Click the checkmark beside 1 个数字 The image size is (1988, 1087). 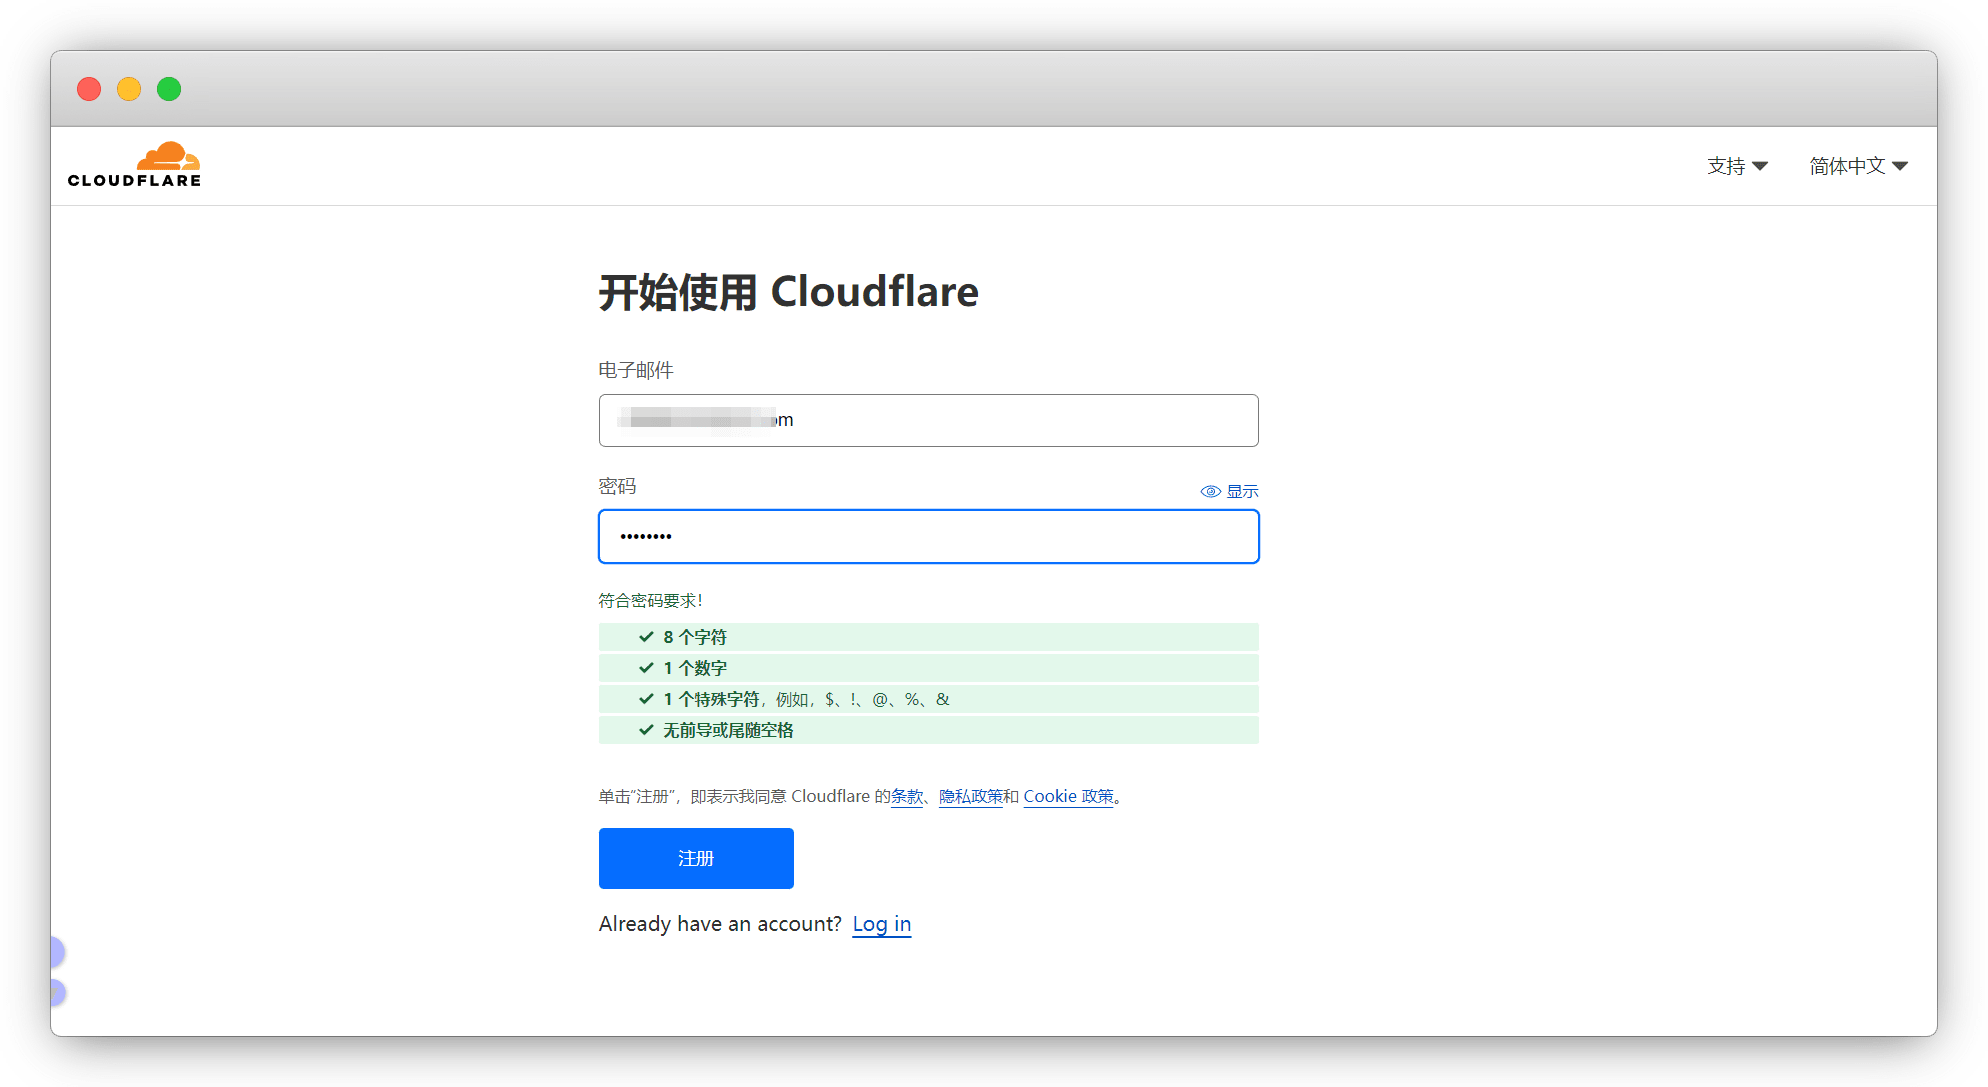tap(646, 668)
